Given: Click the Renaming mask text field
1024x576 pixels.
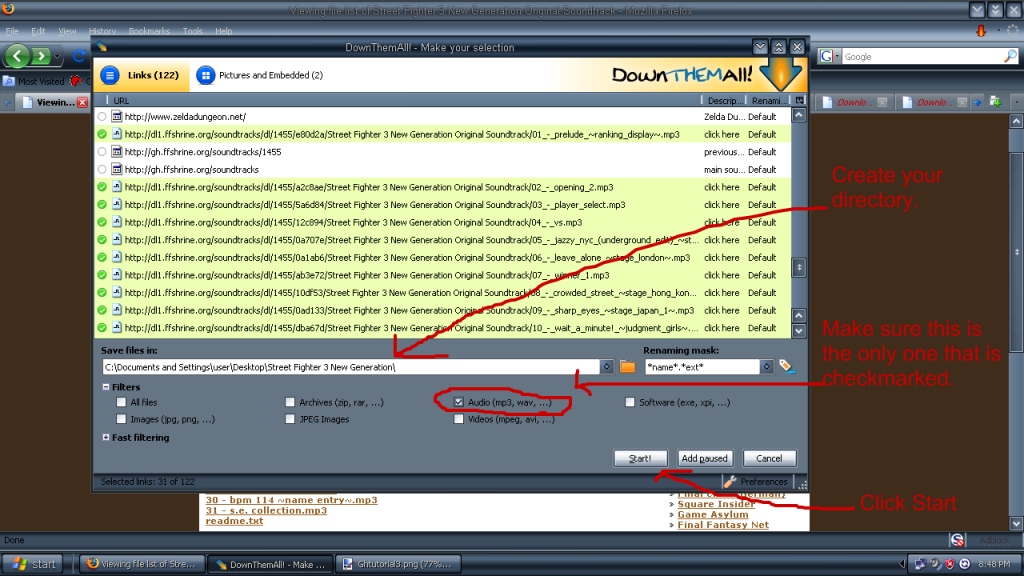Looking at the screenshot, I should point(703,367).
